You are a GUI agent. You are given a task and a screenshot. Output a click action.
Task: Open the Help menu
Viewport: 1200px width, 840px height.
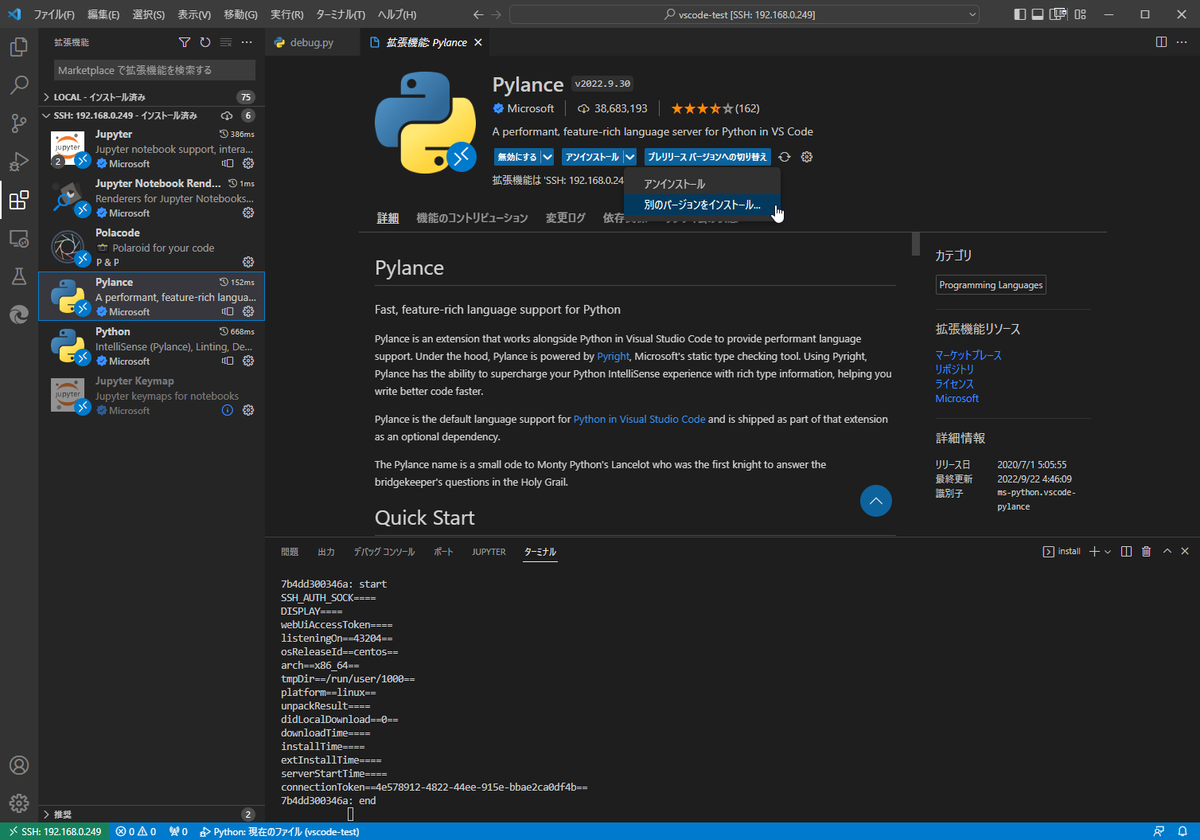399,15
